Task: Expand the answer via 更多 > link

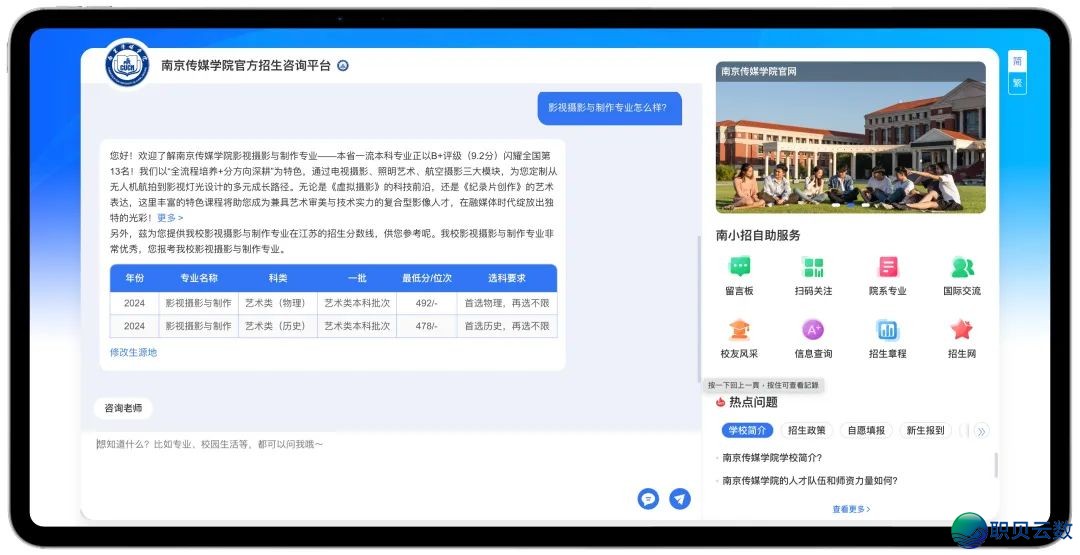Action: click(170, 218)
